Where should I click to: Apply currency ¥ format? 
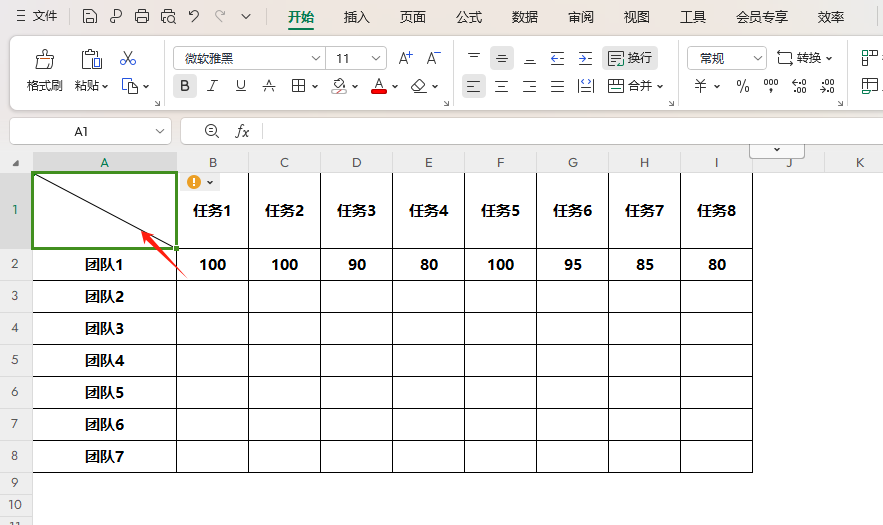[x=701, y=86]
